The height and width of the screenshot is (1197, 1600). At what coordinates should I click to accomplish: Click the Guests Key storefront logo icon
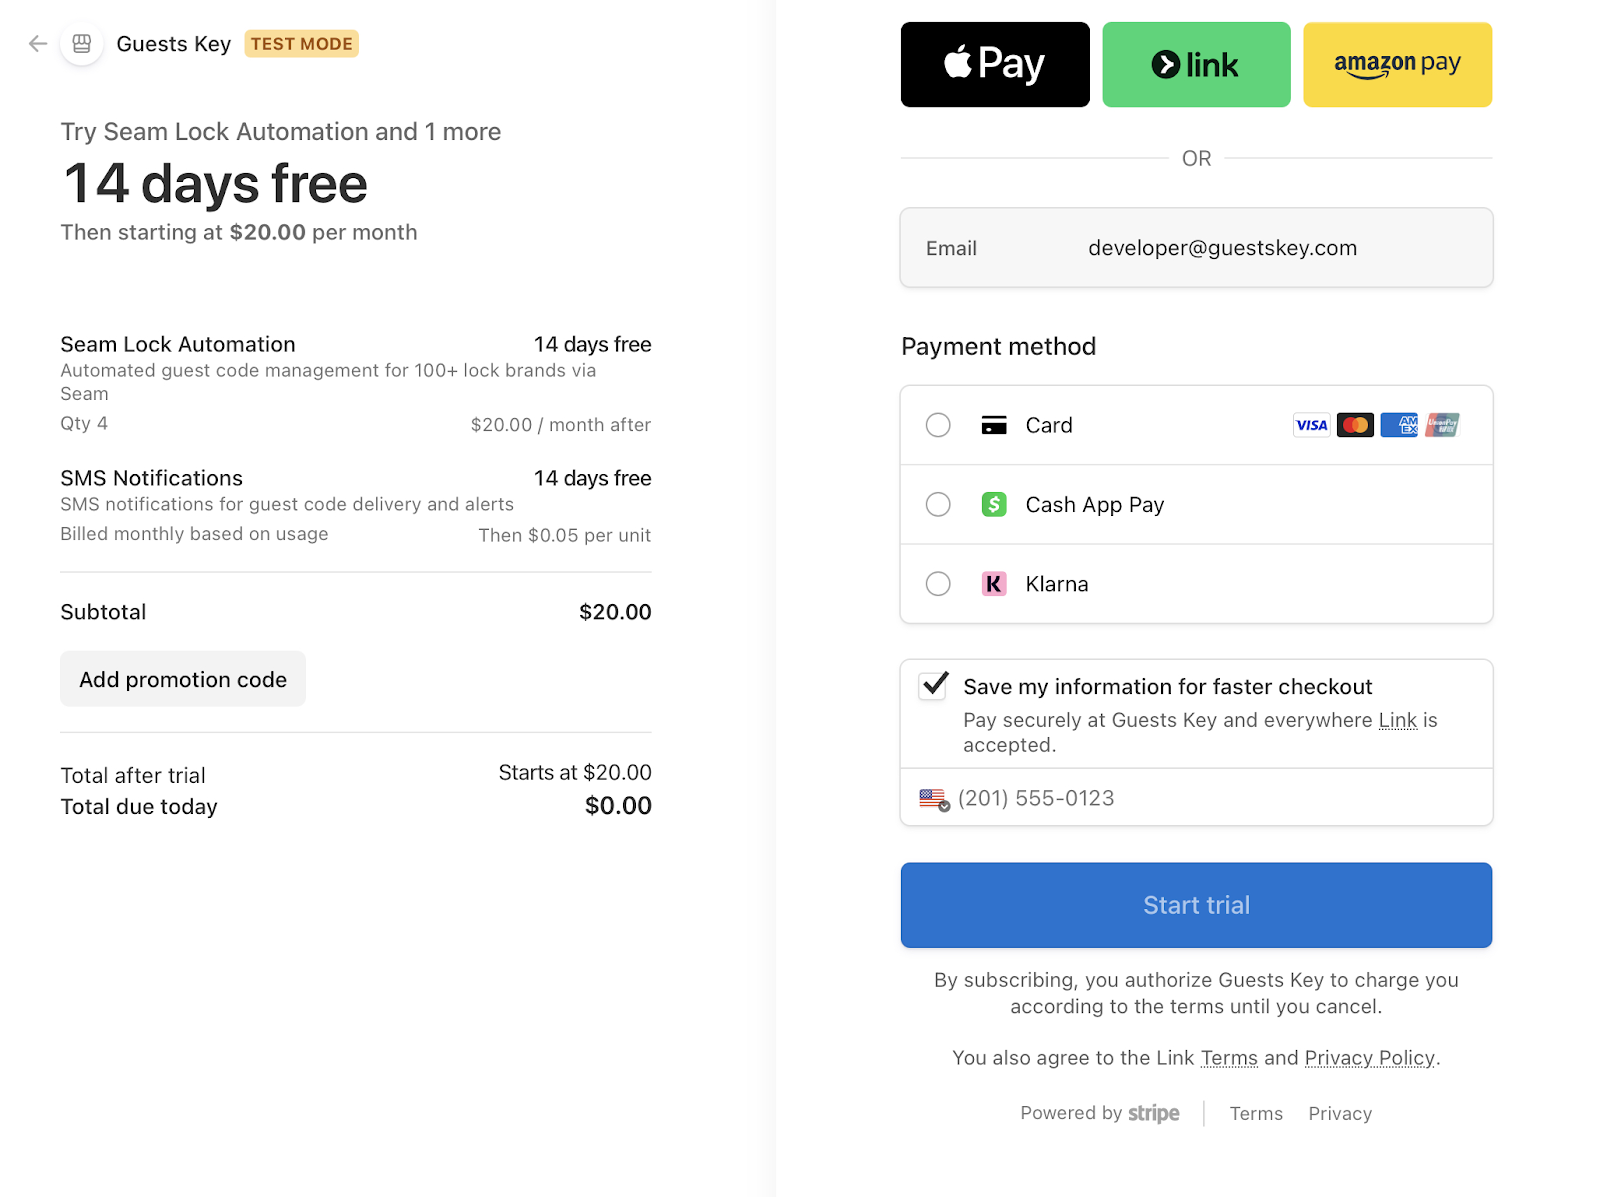tap(82, 43)
